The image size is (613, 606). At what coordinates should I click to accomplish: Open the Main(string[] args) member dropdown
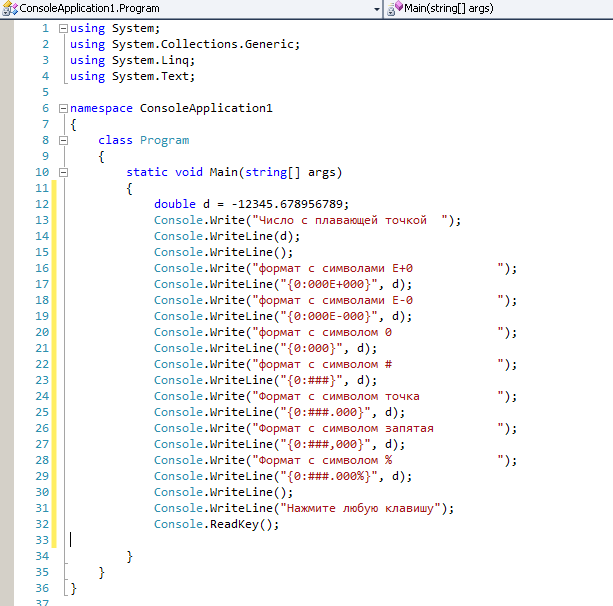(x=499, y=8)
